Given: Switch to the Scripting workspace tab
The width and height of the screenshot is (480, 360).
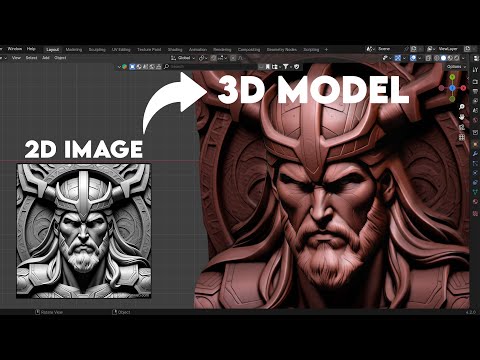Looking at the screenshot, I should (311, 50).
